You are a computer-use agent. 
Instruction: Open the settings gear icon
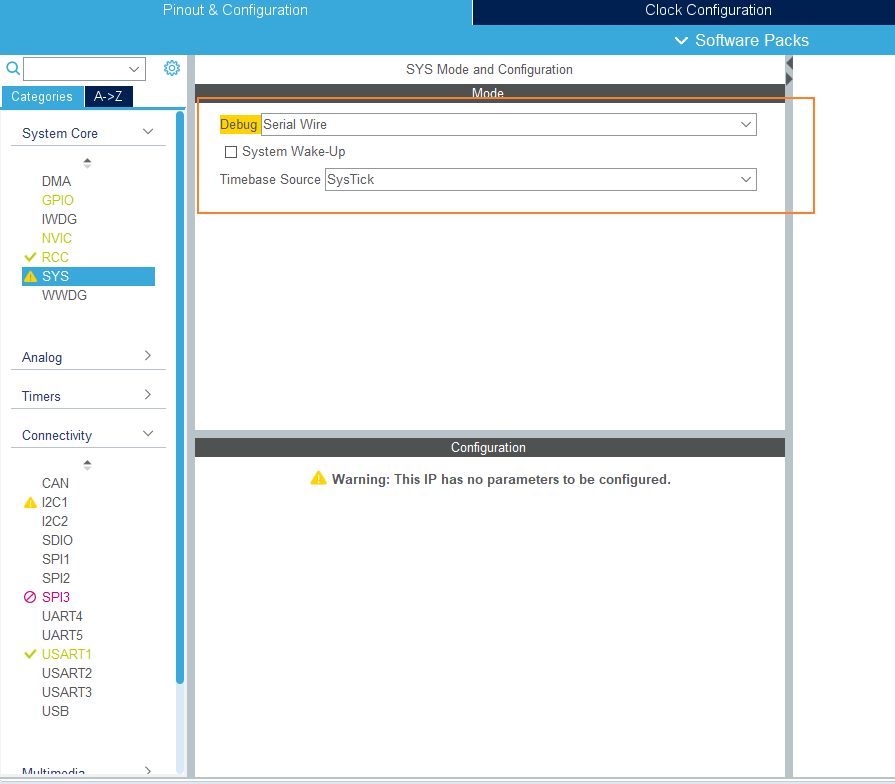coord(172,68)
